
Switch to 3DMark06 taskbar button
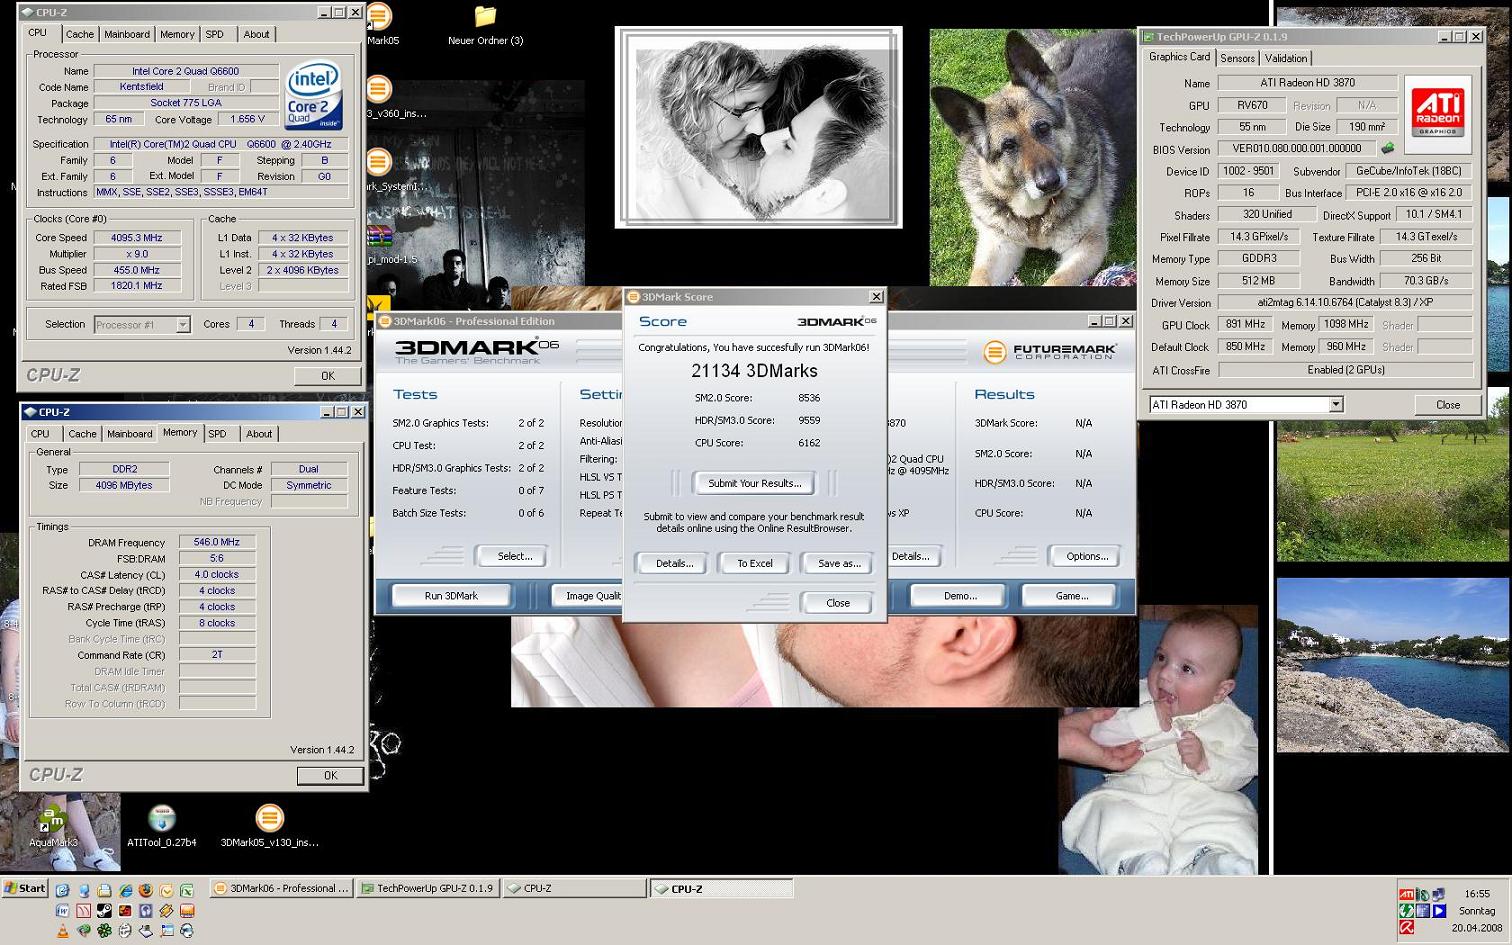(281, 888)
